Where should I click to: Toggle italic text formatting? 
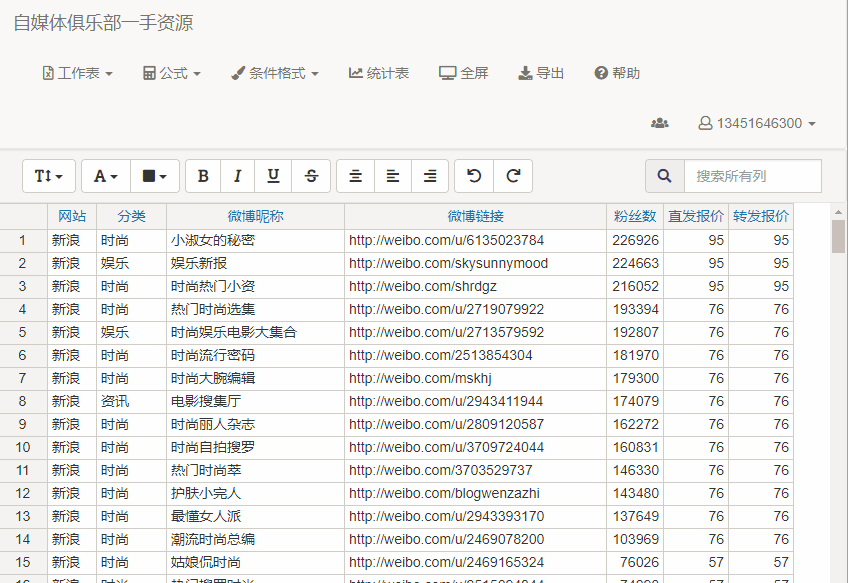[x=237, y=176]
